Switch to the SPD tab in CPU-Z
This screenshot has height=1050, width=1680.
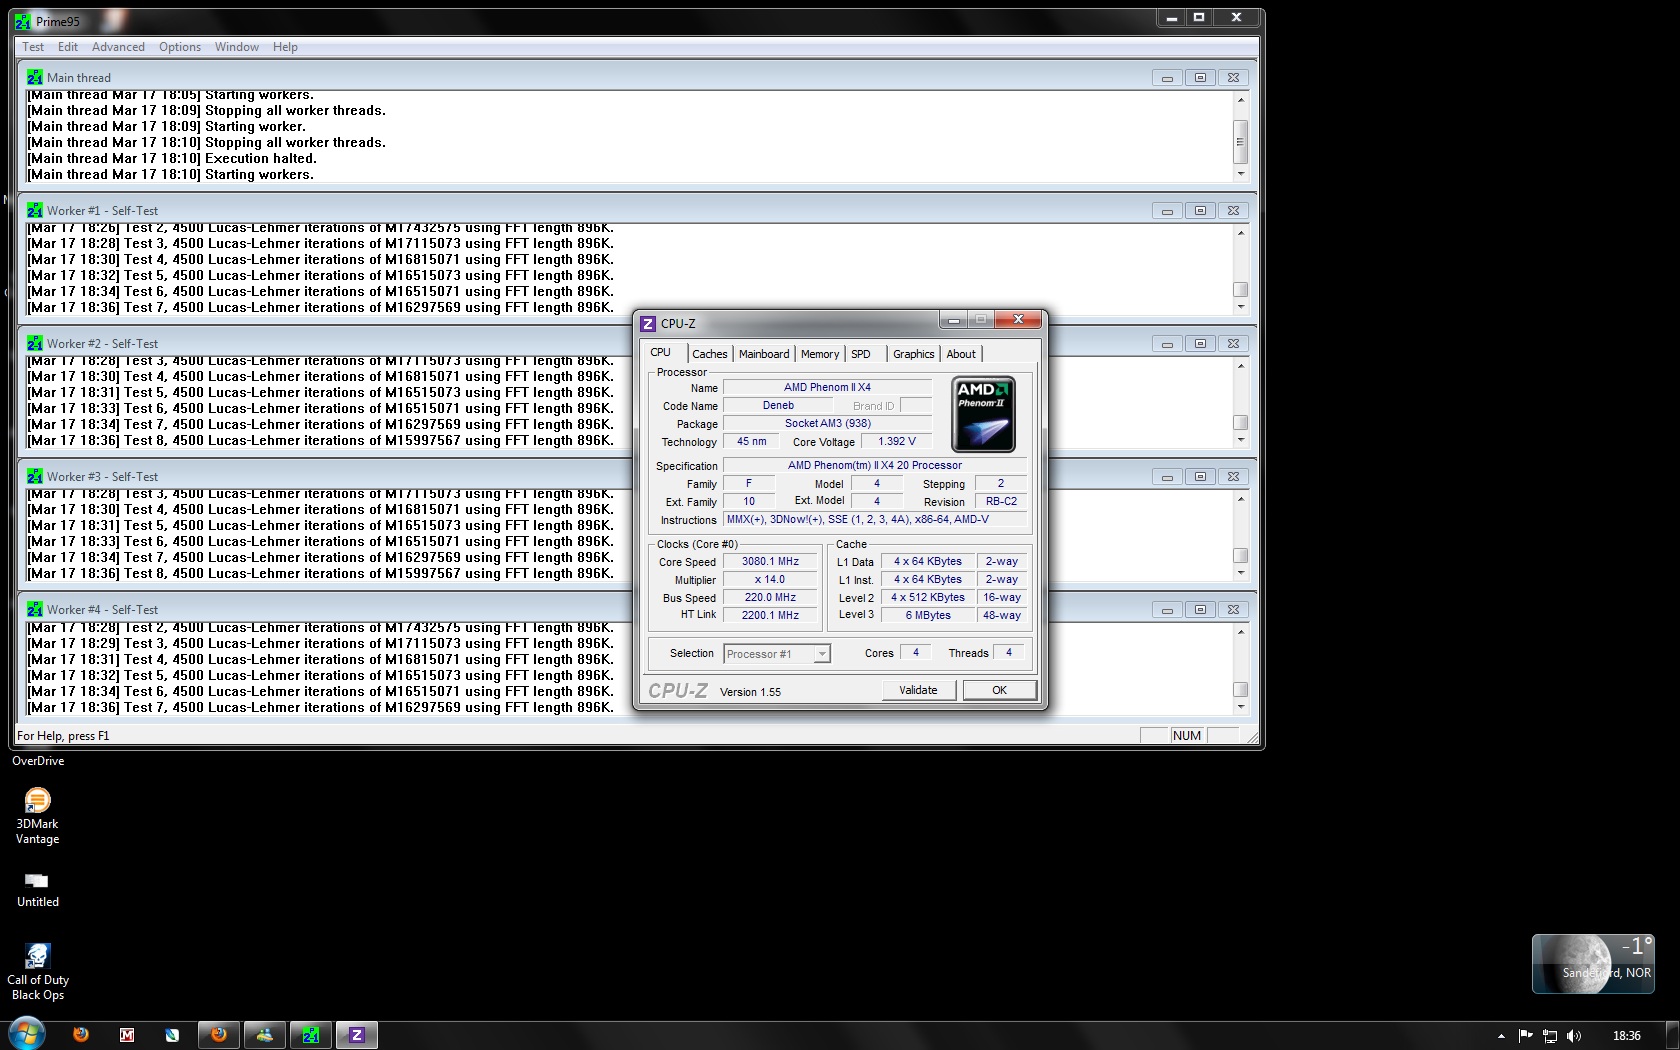[x=861, y=354]
